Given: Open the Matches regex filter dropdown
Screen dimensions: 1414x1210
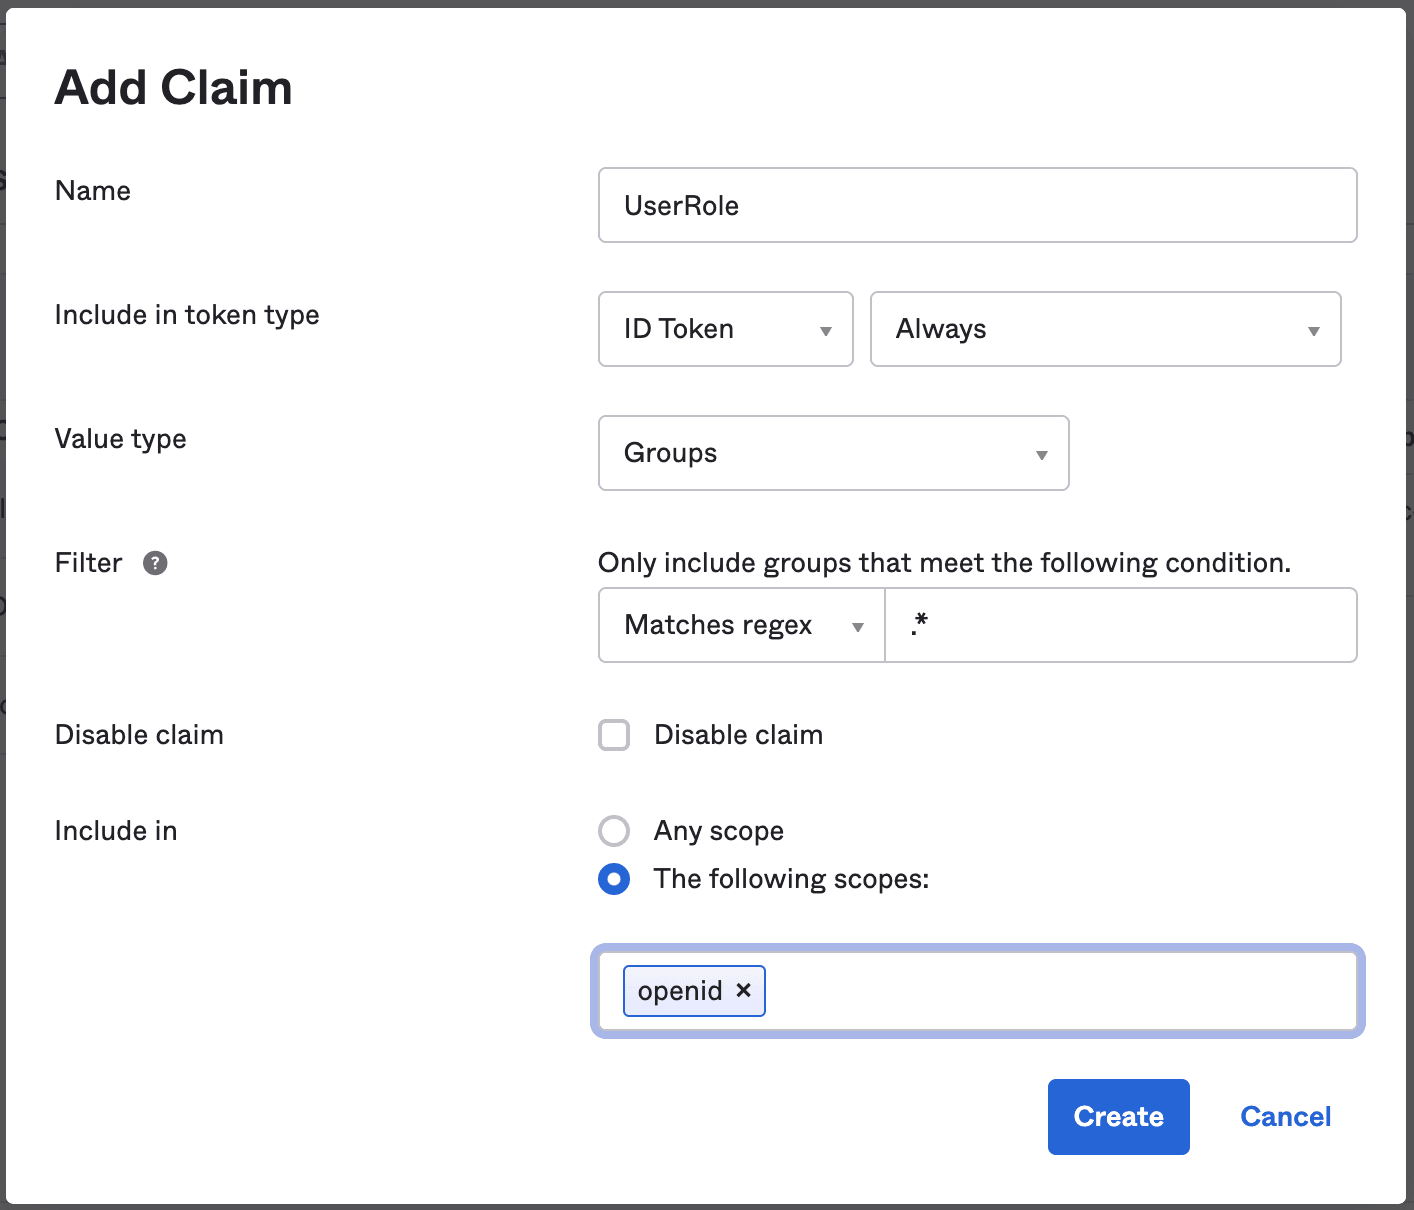Looking at the screenshot, I should pyautogui.click(x=741, y=625).
